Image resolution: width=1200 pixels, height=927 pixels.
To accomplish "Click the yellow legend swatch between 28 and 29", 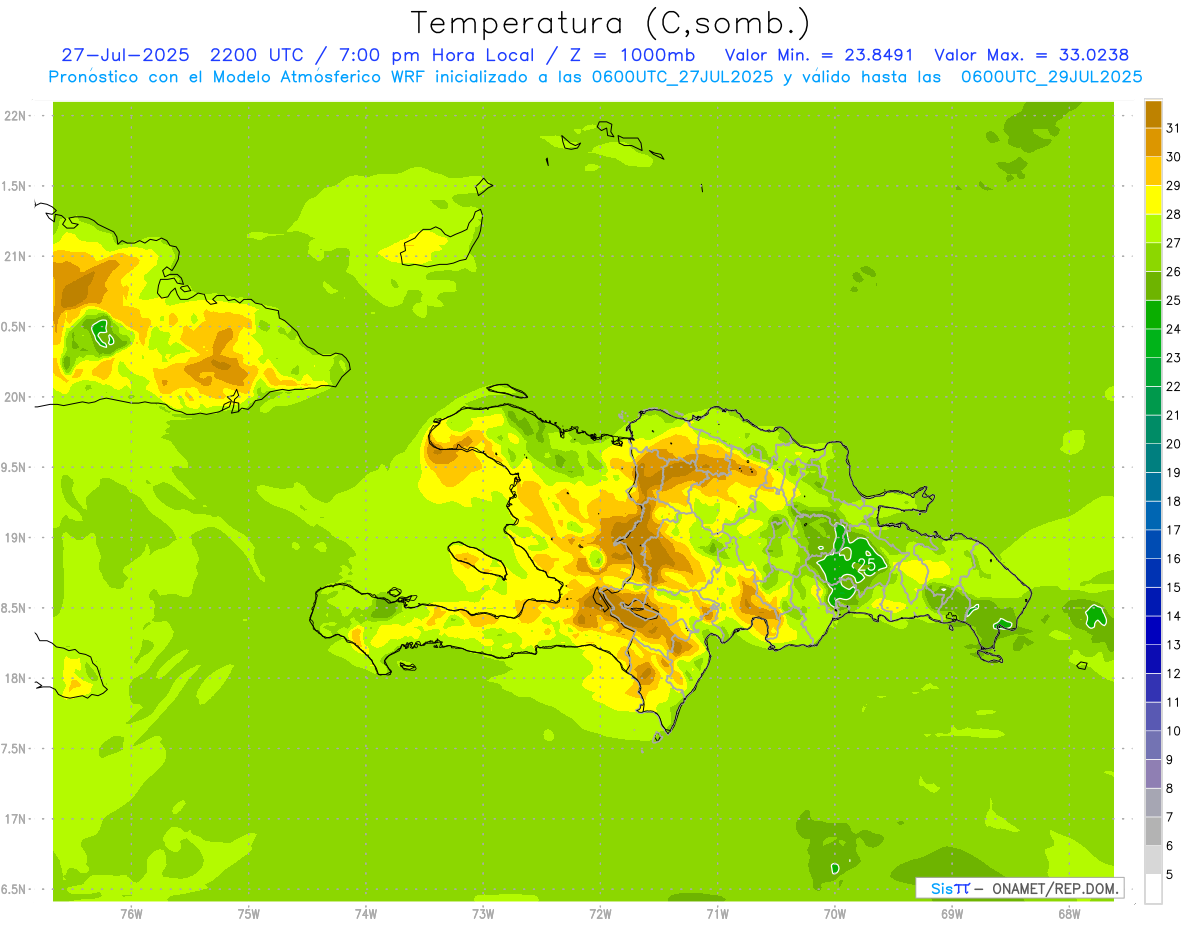I will [1153, 200].
